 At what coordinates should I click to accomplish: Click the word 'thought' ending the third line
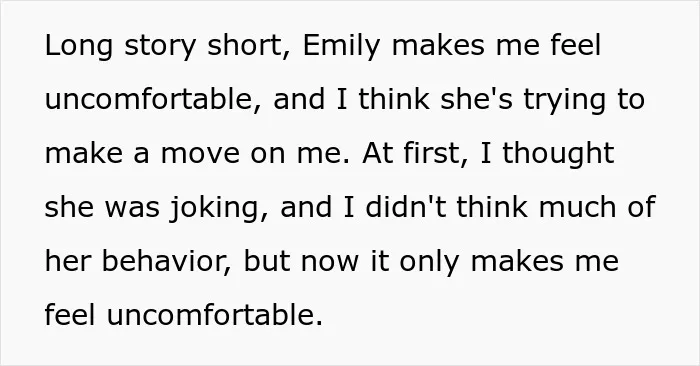point(558,155)
